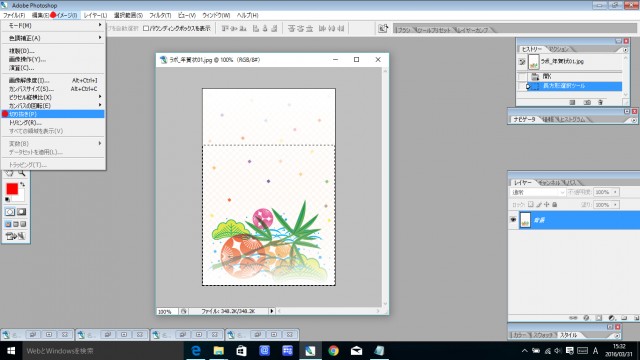
Task: Click the red foreground color swatch
Action: (x=12, y=189)
